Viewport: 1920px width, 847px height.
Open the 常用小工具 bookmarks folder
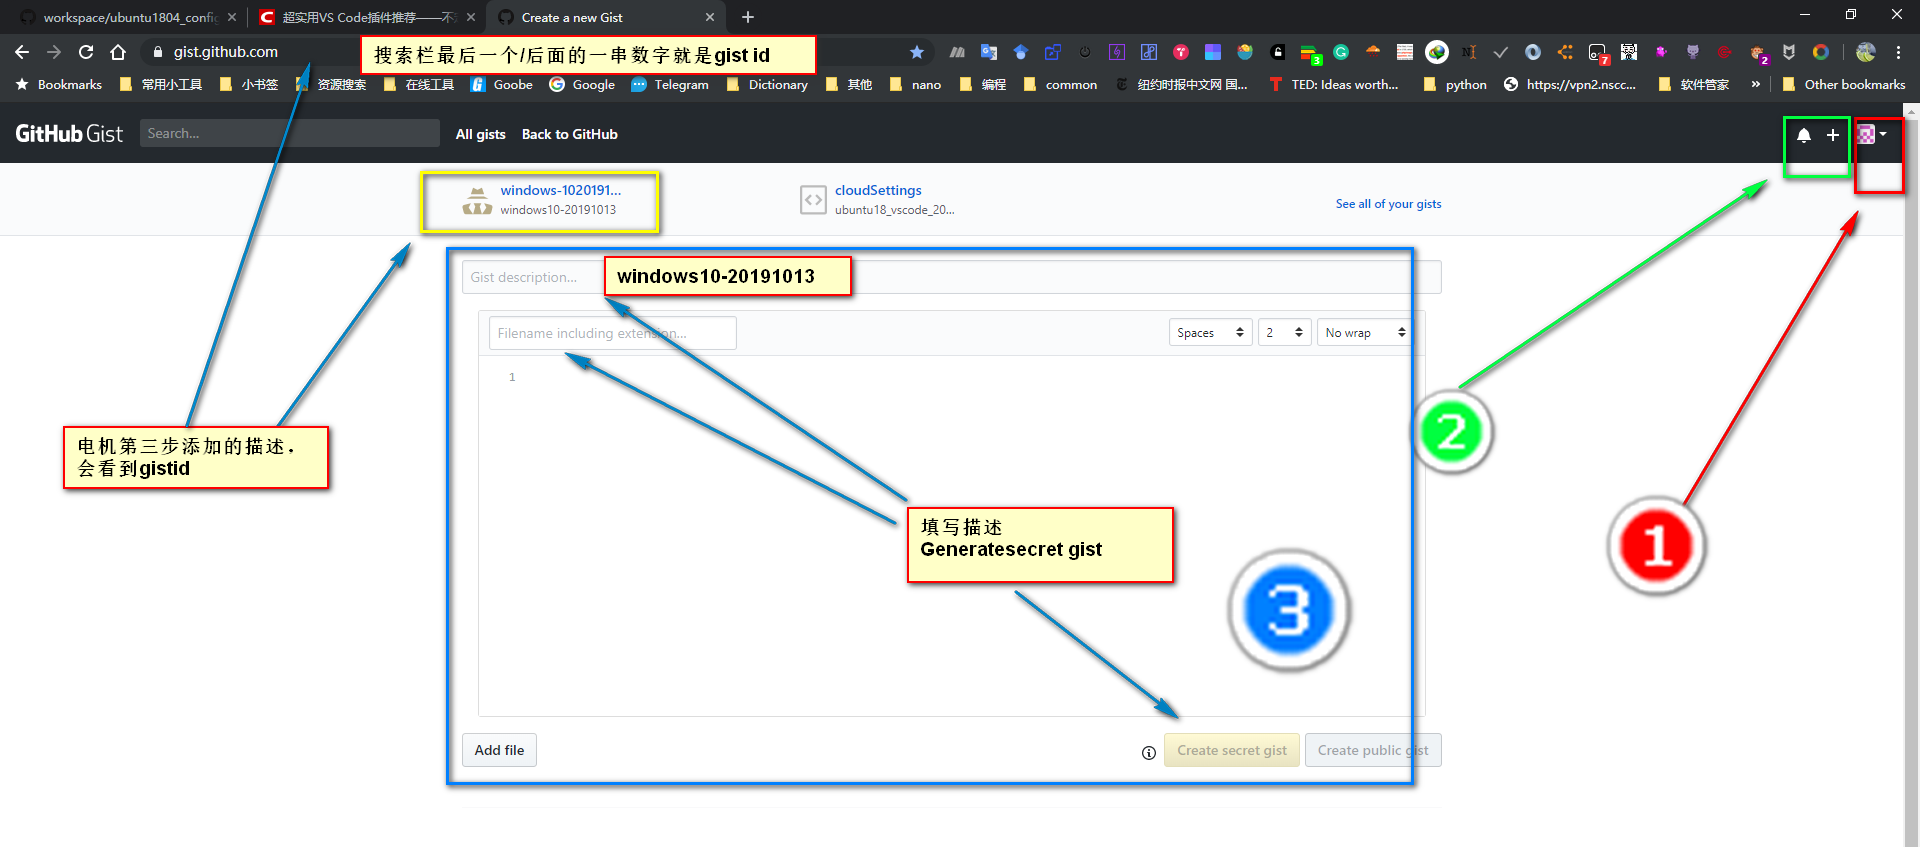coord(160,84)
